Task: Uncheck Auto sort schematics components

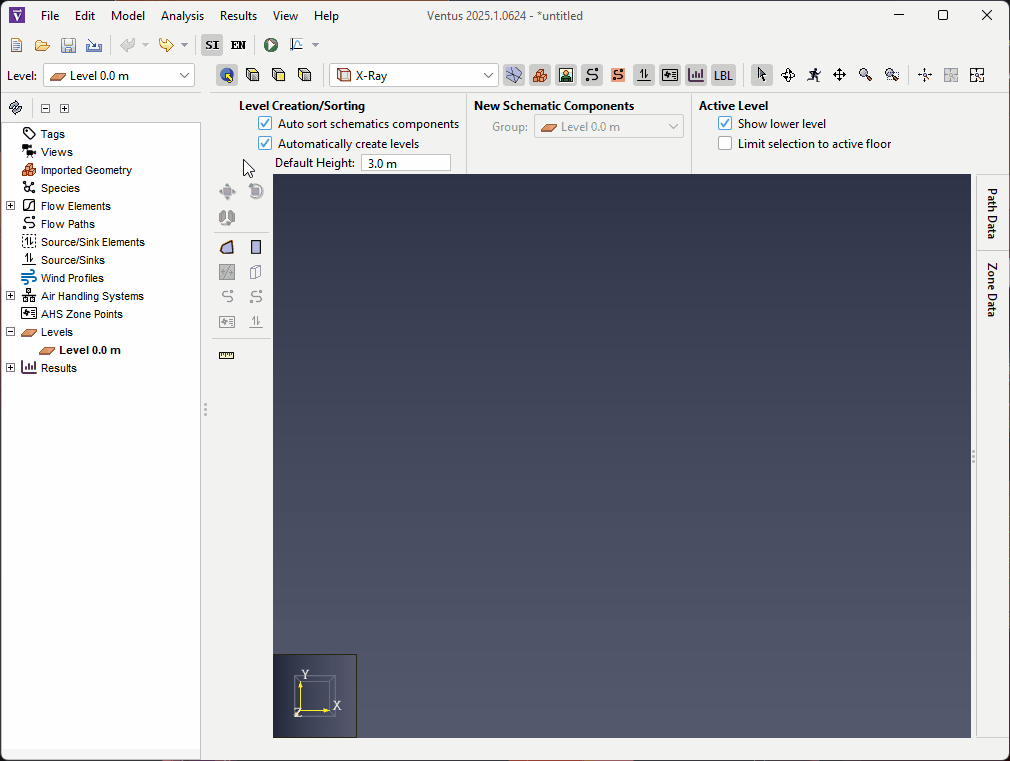Action: click(x=265, y=123)
